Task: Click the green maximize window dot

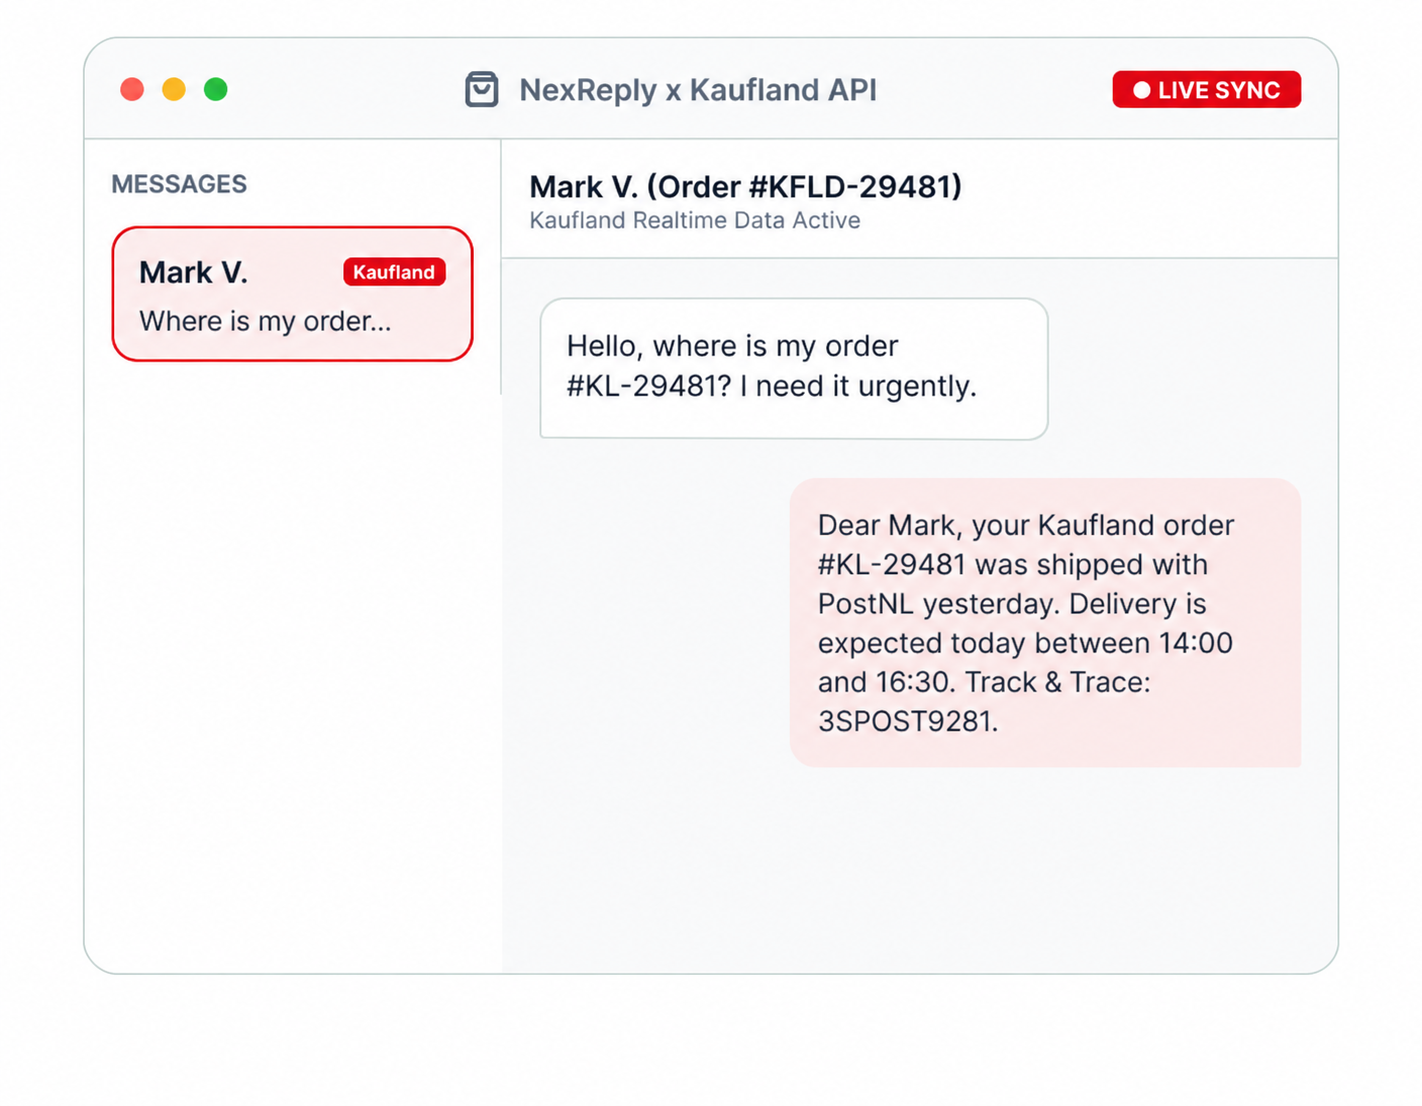Action: click(x=216, y=90)
